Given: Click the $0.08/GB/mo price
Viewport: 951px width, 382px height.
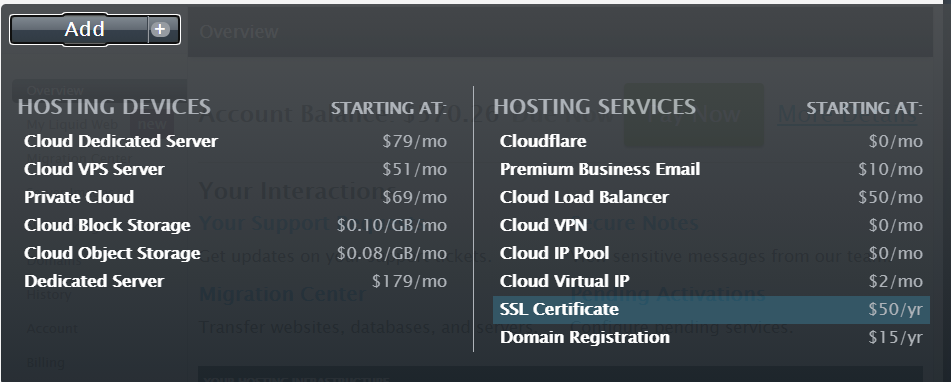Looking at the screenshot, I should pos(392,253).
